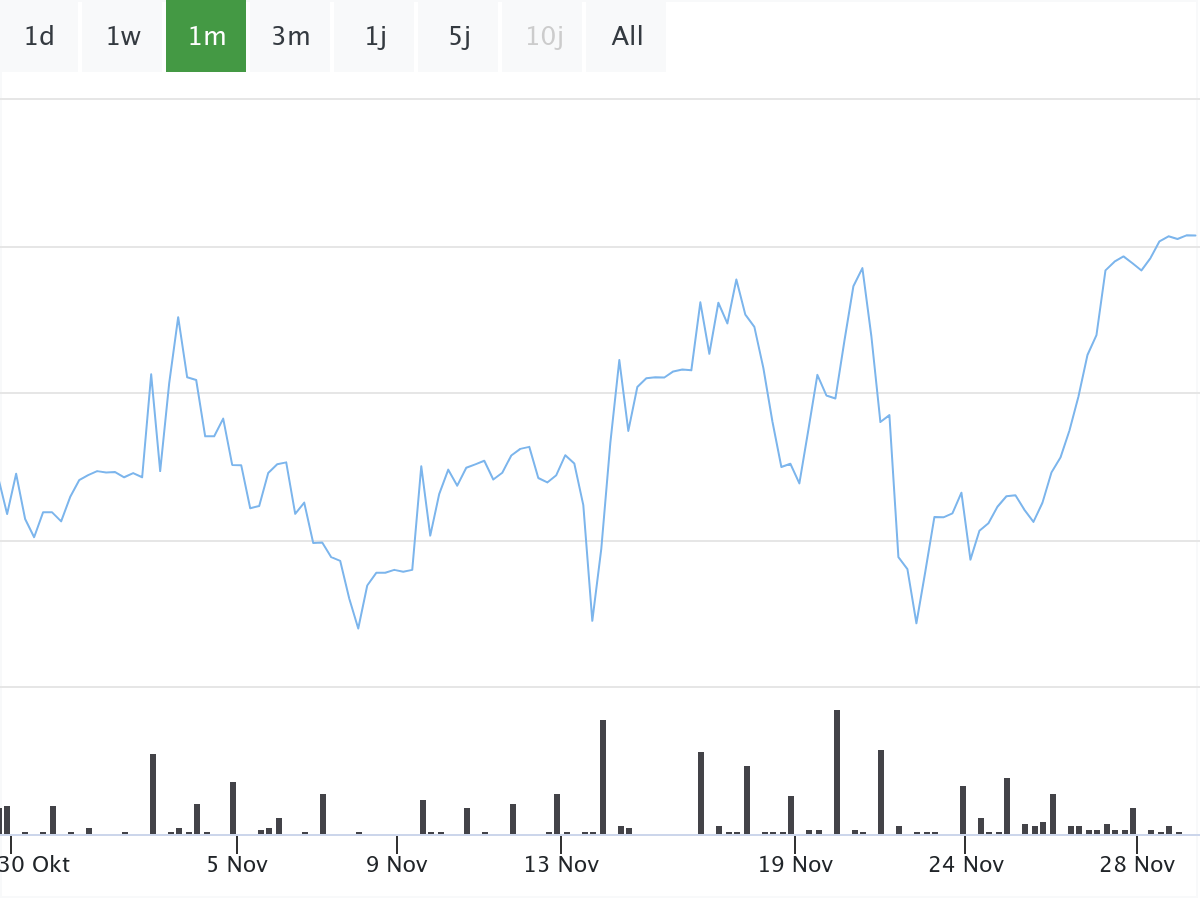This screenshot has height=900, width=1200.
Task: Show All available price history
Action: [627, 37]
